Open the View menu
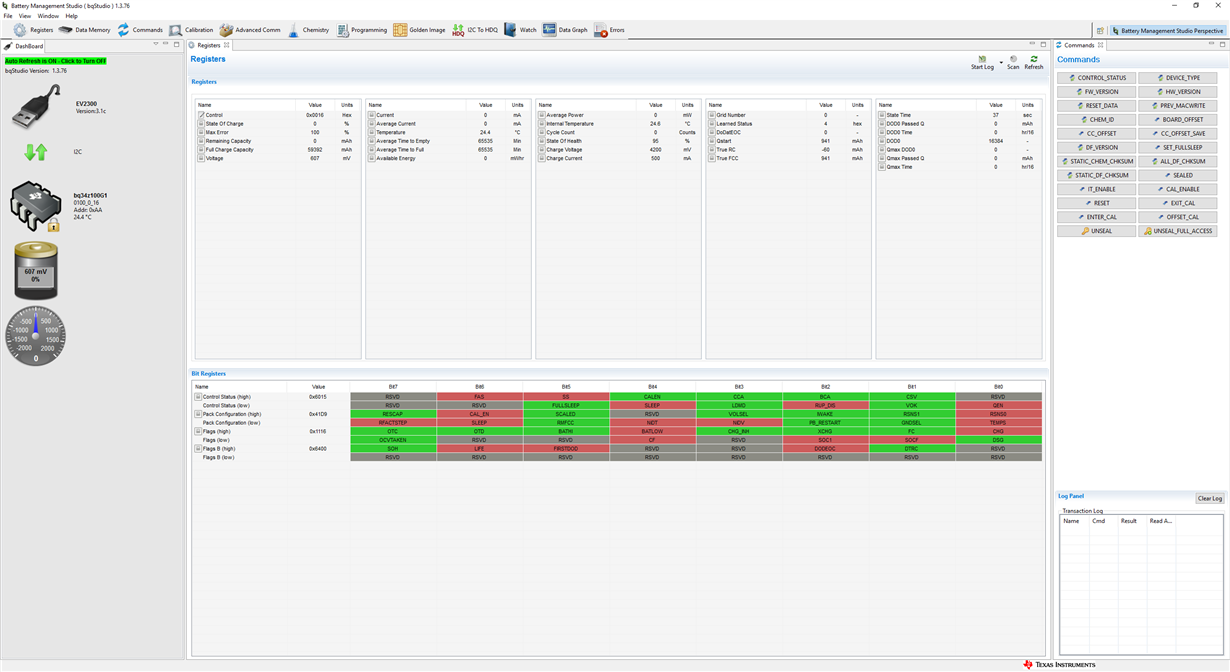1230x672 pixels. 25,16
